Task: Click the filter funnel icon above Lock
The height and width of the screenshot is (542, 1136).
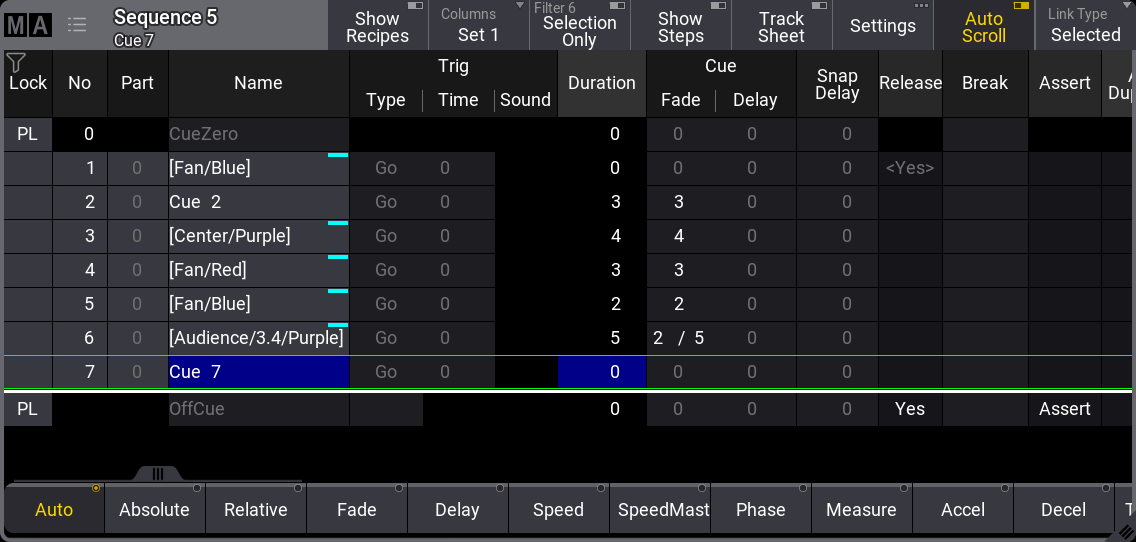Action: point(16,63)
